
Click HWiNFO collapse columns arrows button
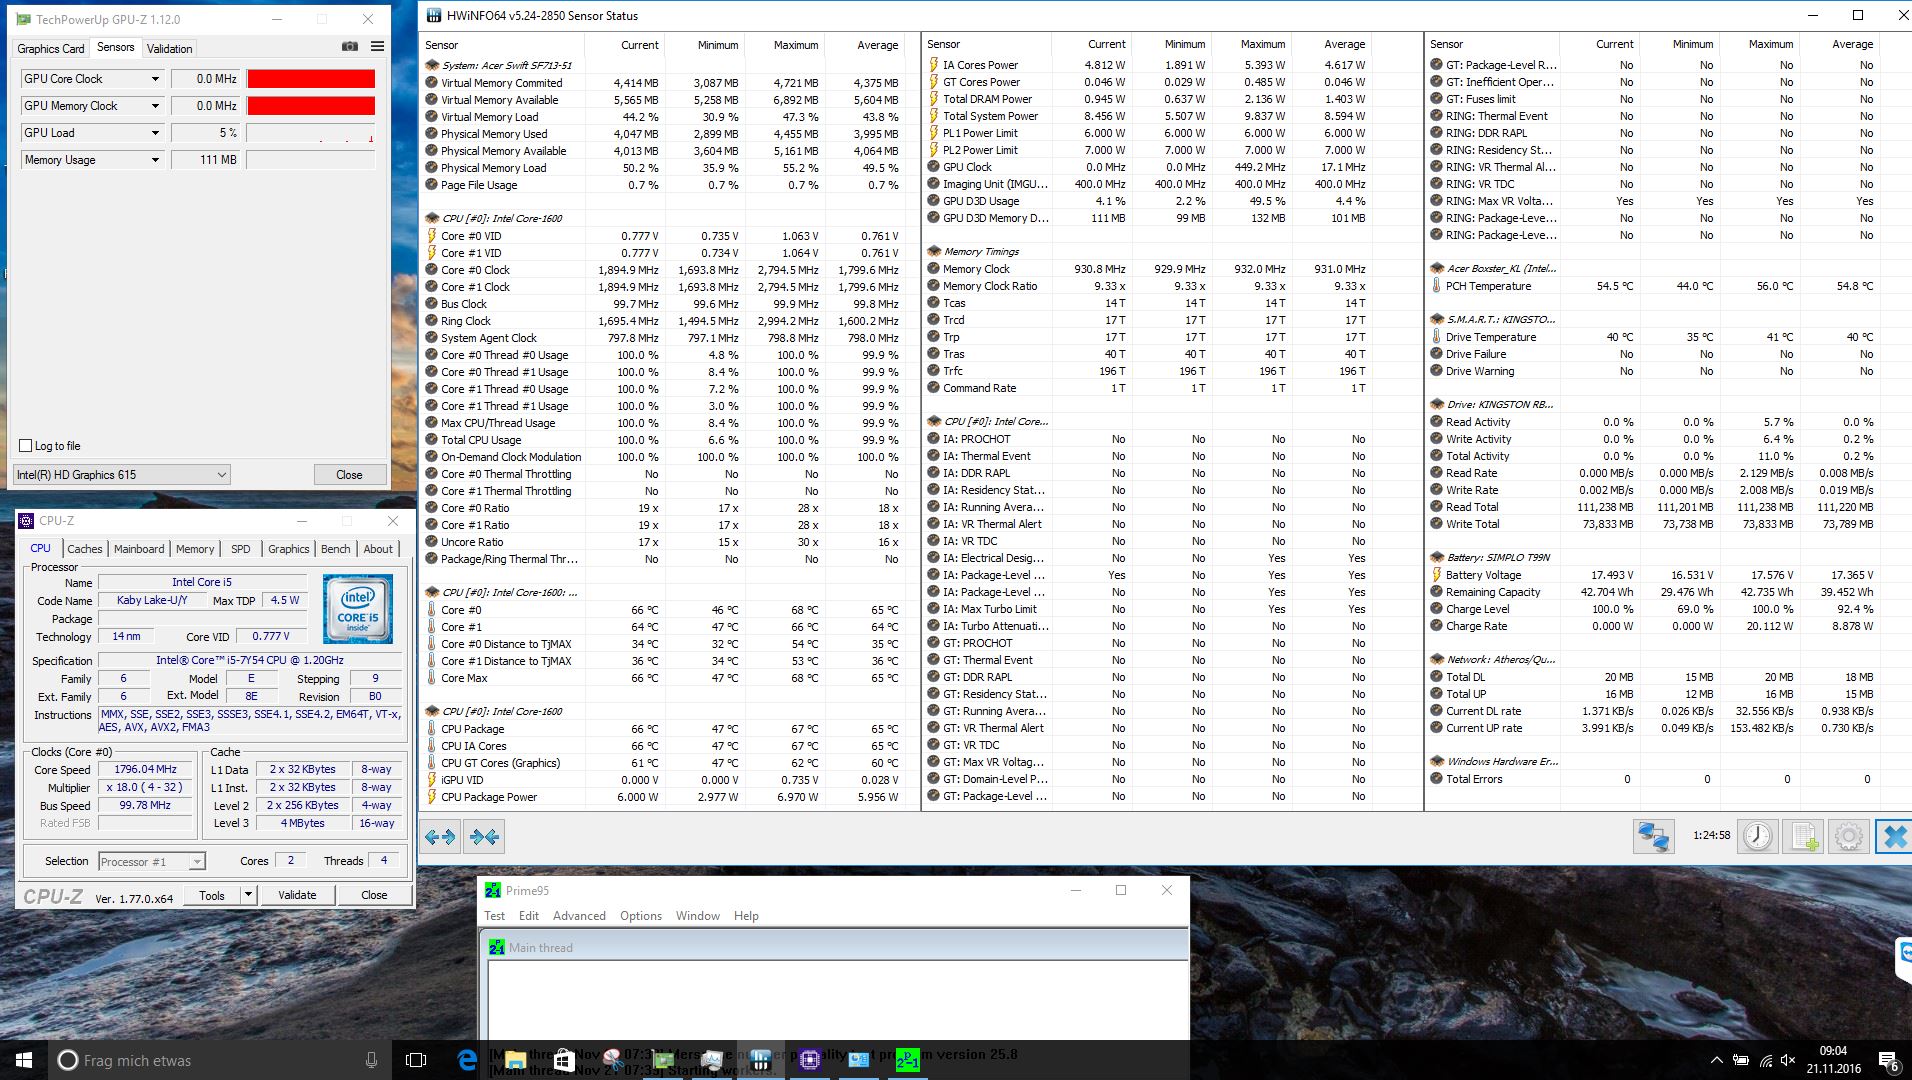click(x=485, y=837)
